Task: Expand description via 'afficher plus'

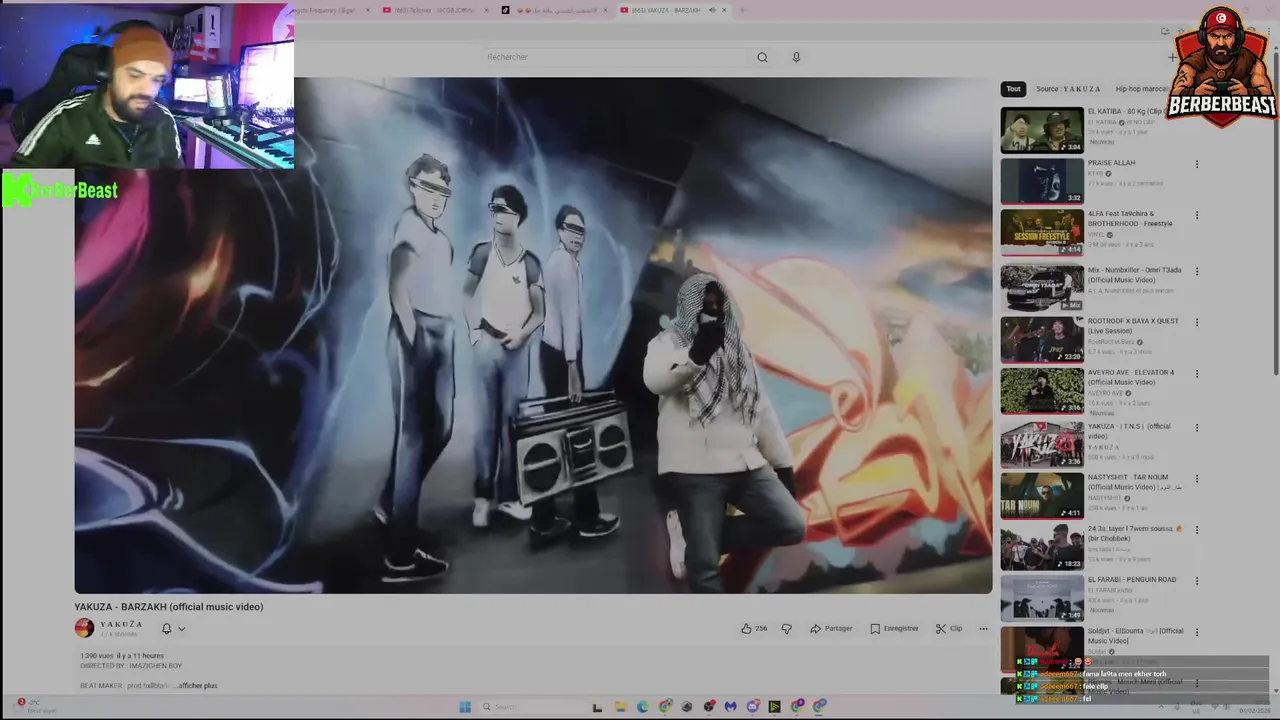Action: (x=197, y=686)
